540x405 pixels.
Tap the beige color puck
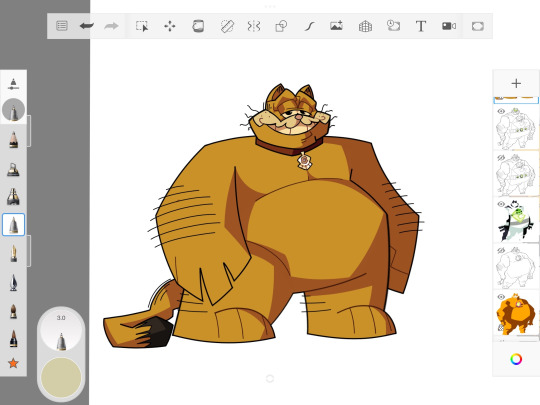(x=61, y=377)
